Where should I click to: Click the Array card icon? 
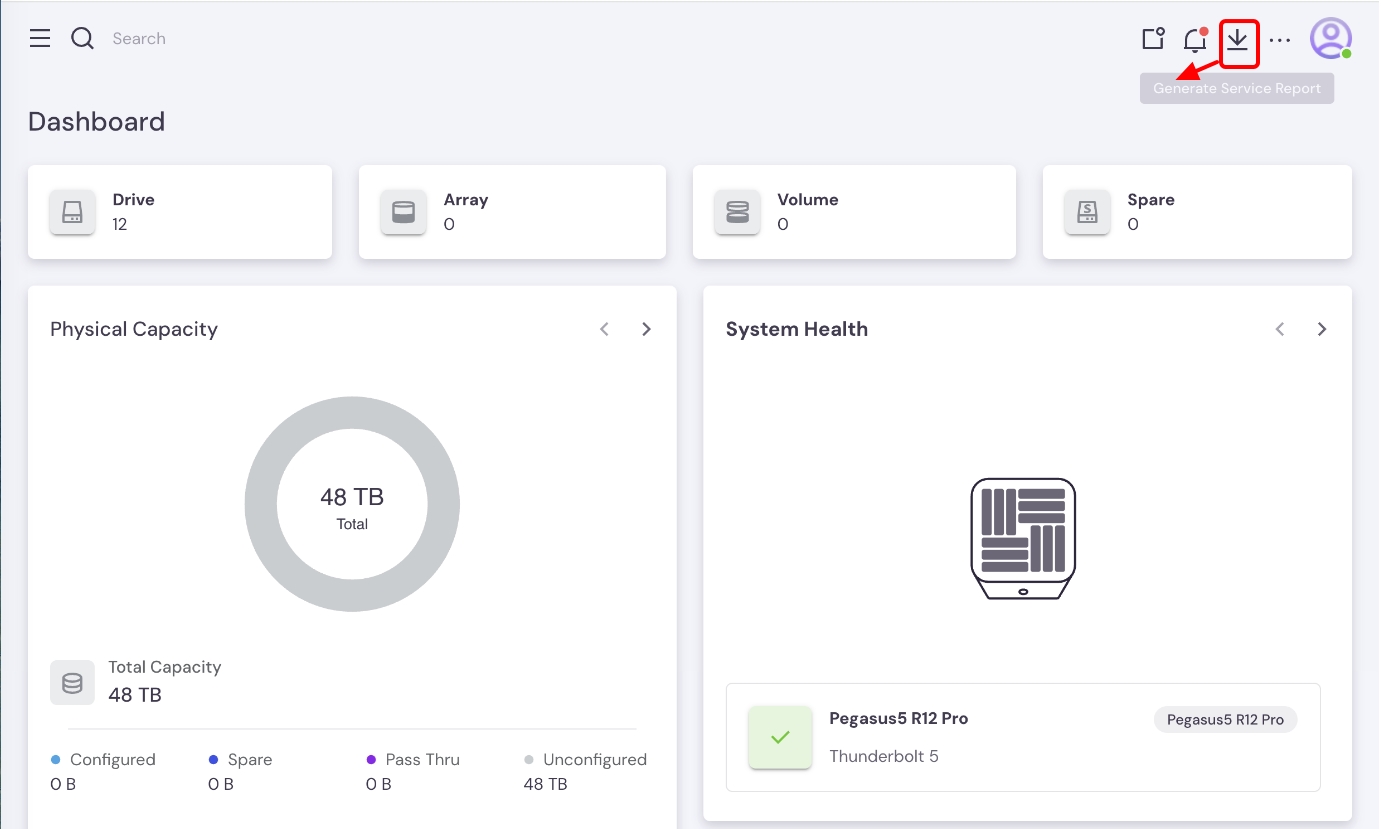(403, 212)
